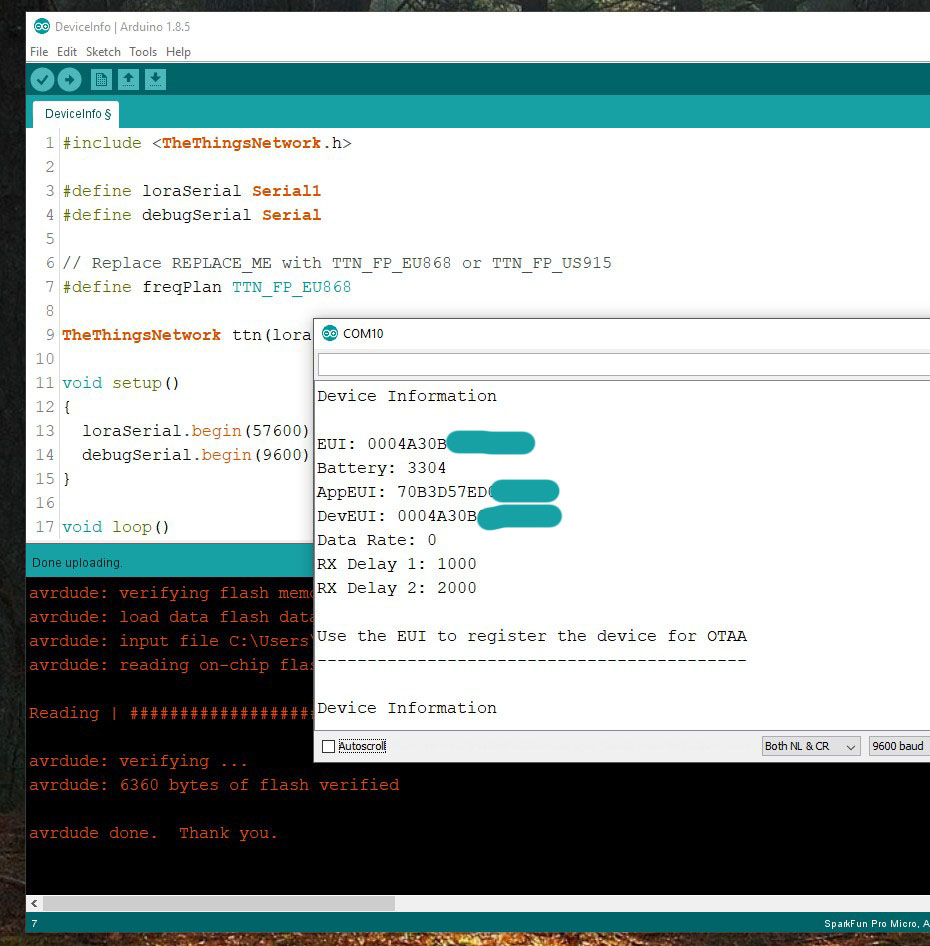930x946 pixels.
Task: Click the Upload arrow icon
Action: [x=69, y=79]
